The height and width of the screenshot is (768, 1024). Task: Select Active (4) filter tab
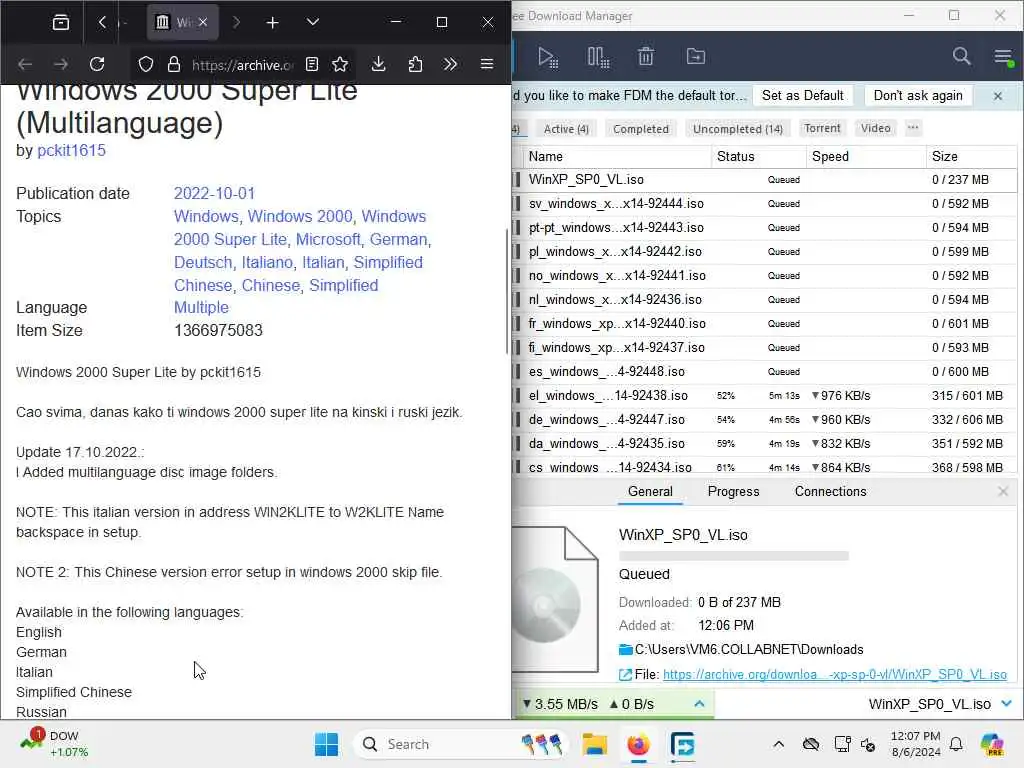(x=566, y=129)
